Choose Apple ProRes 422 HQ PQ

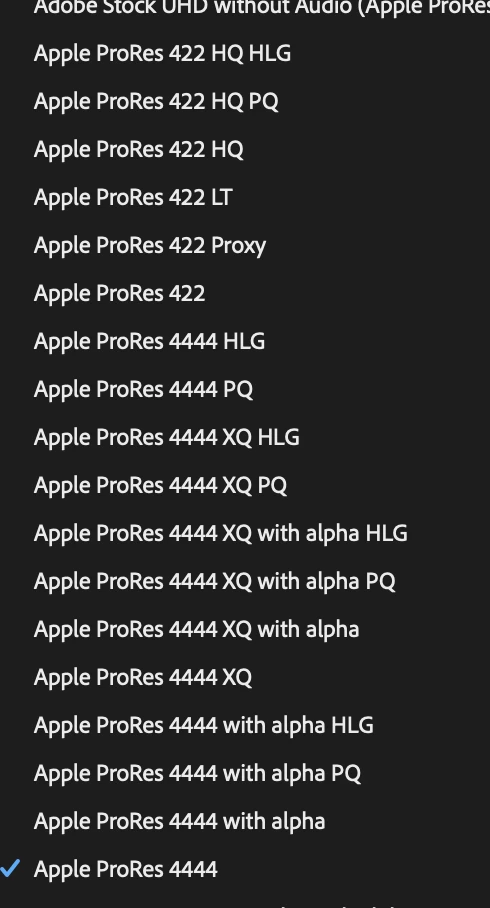tap(245, 101)
